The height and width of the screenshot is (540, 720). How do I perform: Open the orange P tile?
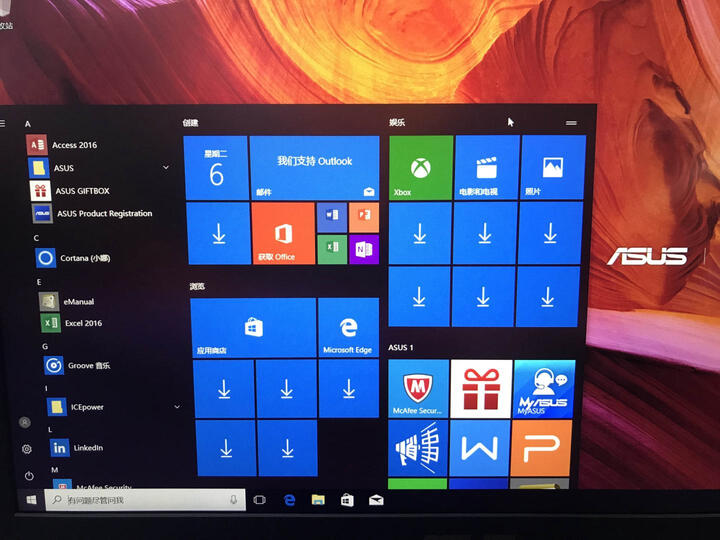(541, 448)
